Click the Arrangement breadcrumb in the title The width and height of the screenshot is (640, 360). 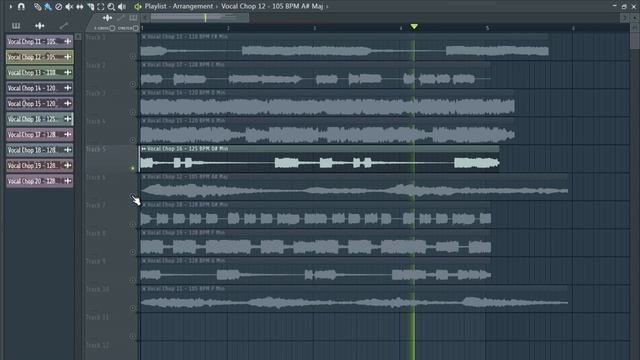coord(193,7)
